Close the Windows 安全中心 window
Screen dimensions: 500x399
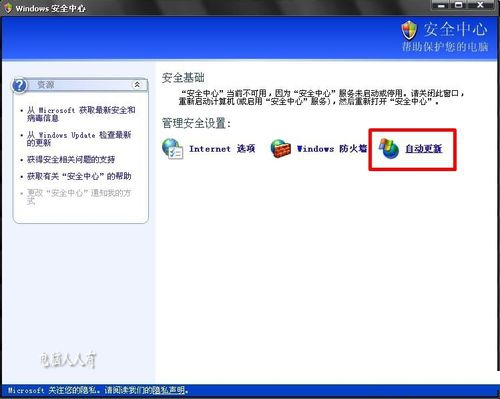pos(480,5)
